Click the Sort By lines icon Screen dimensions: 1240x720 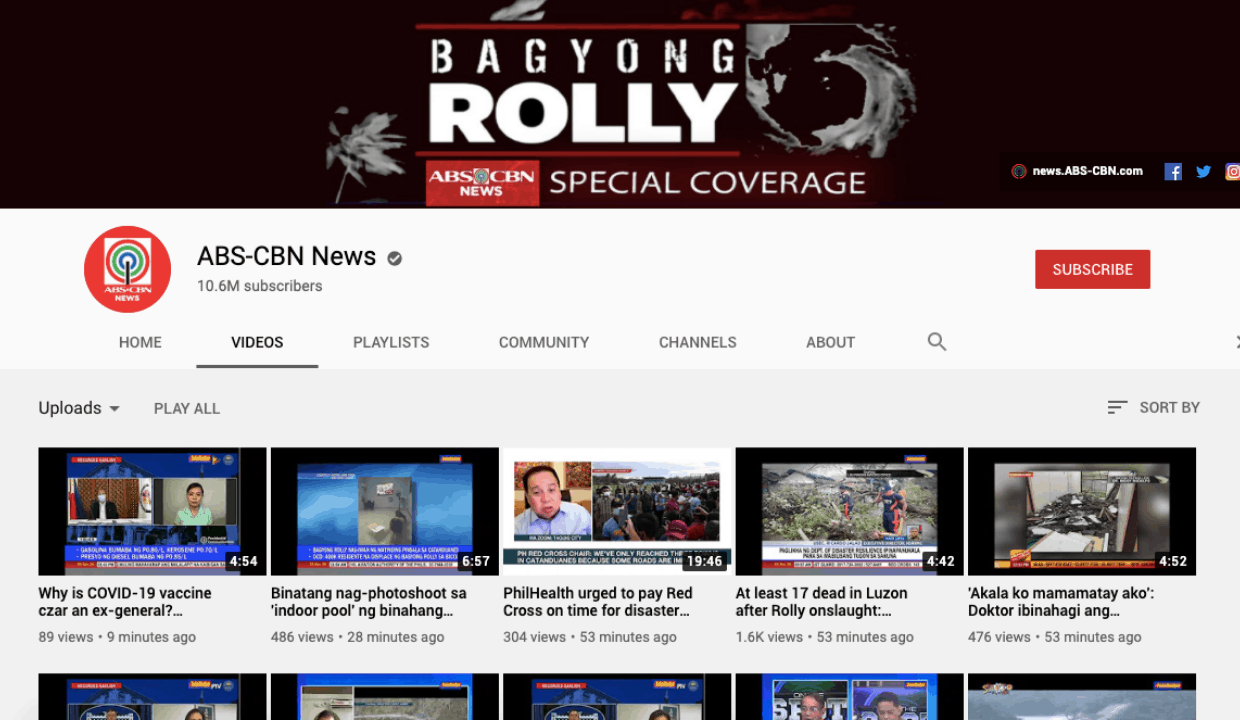[1117, 407]
